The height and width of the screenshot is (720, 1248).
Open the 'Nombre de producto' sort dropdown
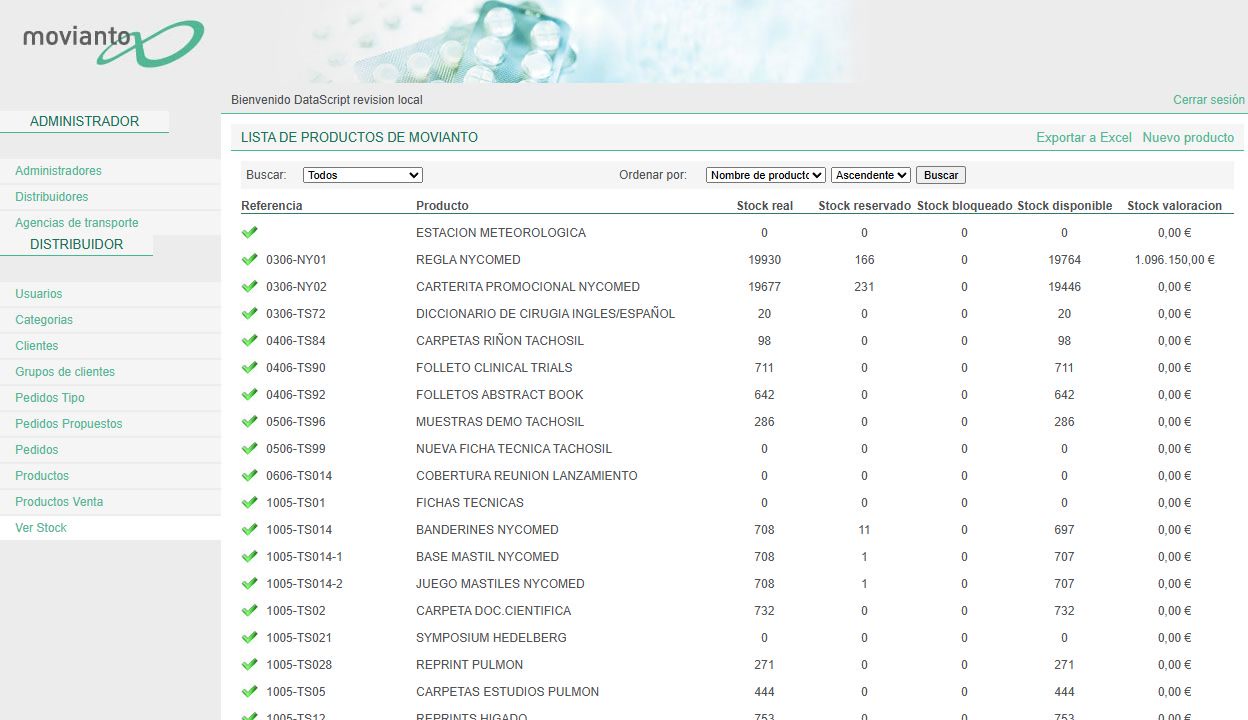[766, 175]
